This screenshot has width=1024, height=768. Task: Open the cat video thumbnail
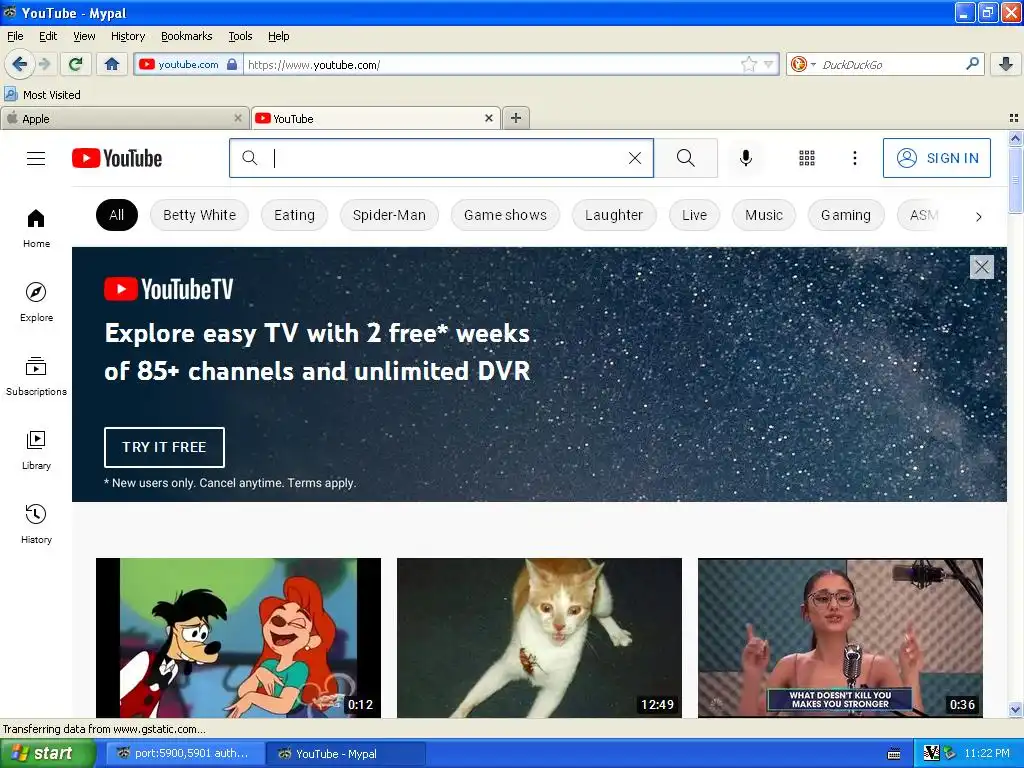click(539, 638)
